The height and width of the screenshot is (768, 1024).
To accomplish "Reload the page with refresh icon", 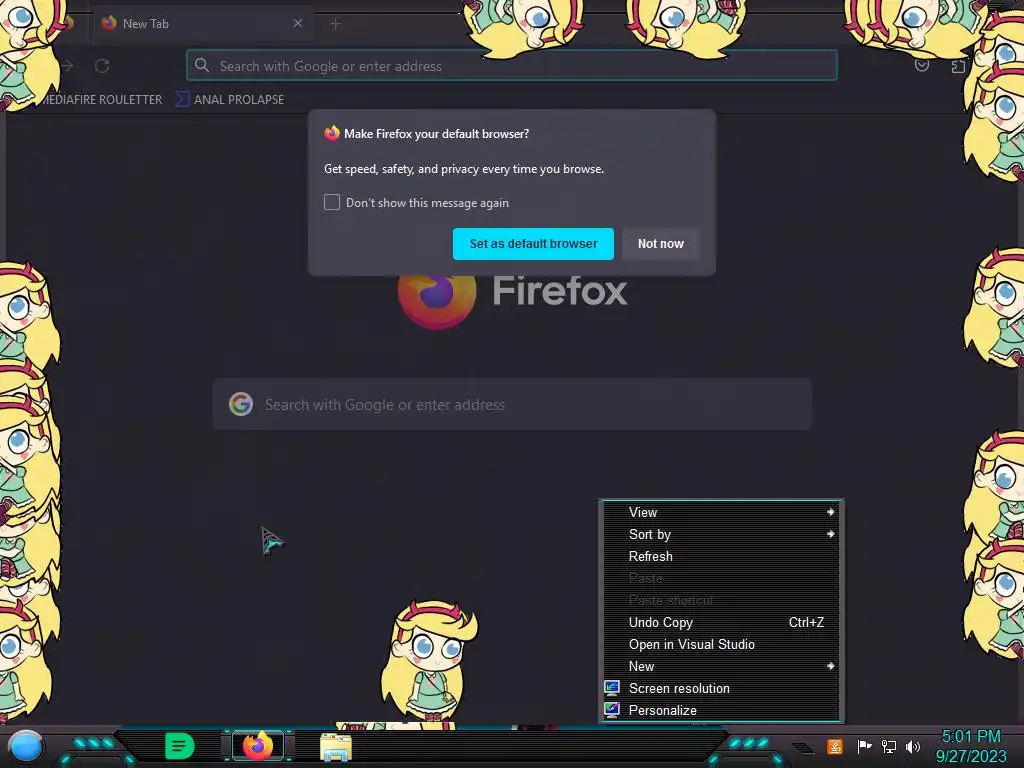I will click(102, 66).
